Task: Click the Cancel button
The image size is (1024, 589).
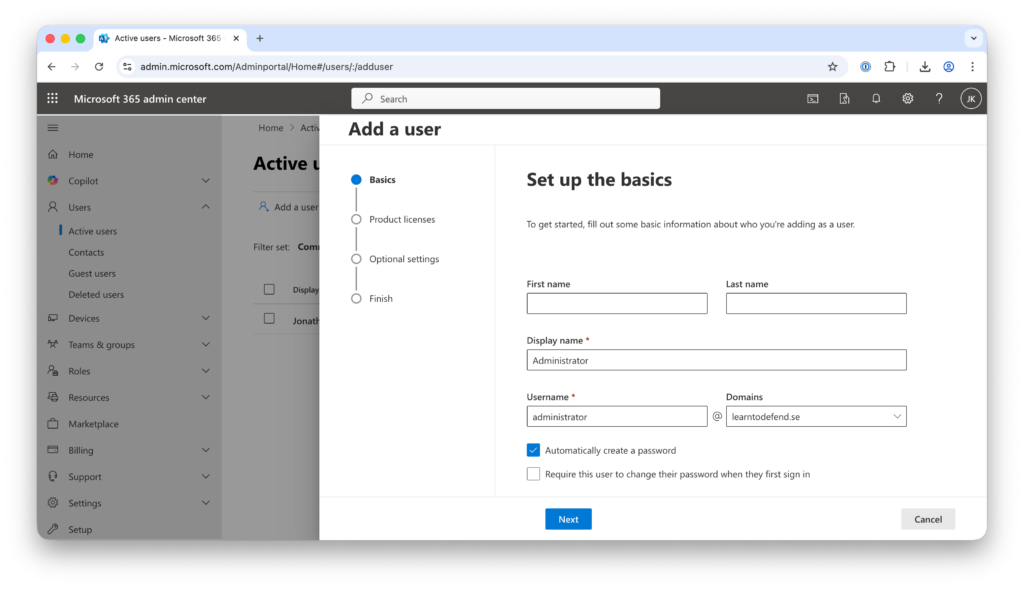Action: tap(927, 519)
